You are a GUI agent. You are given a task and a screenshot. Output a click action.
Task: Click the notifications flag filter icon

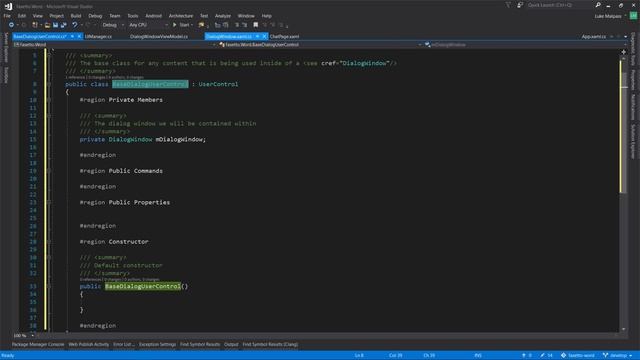point(508,5)
